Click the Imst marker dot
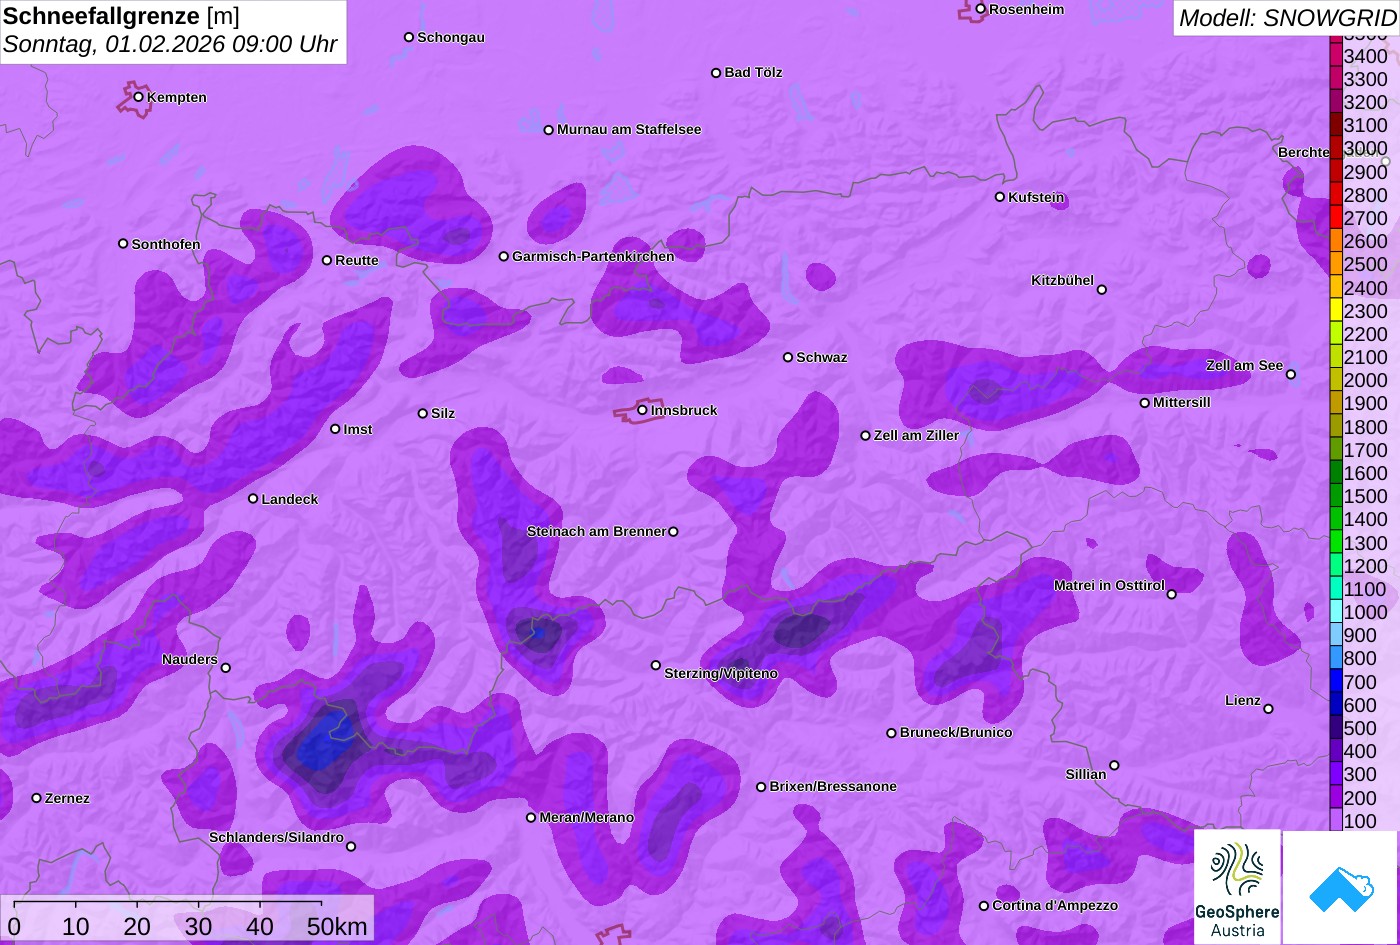This screenshot has height=945, width=1400. tap(335, 429)
